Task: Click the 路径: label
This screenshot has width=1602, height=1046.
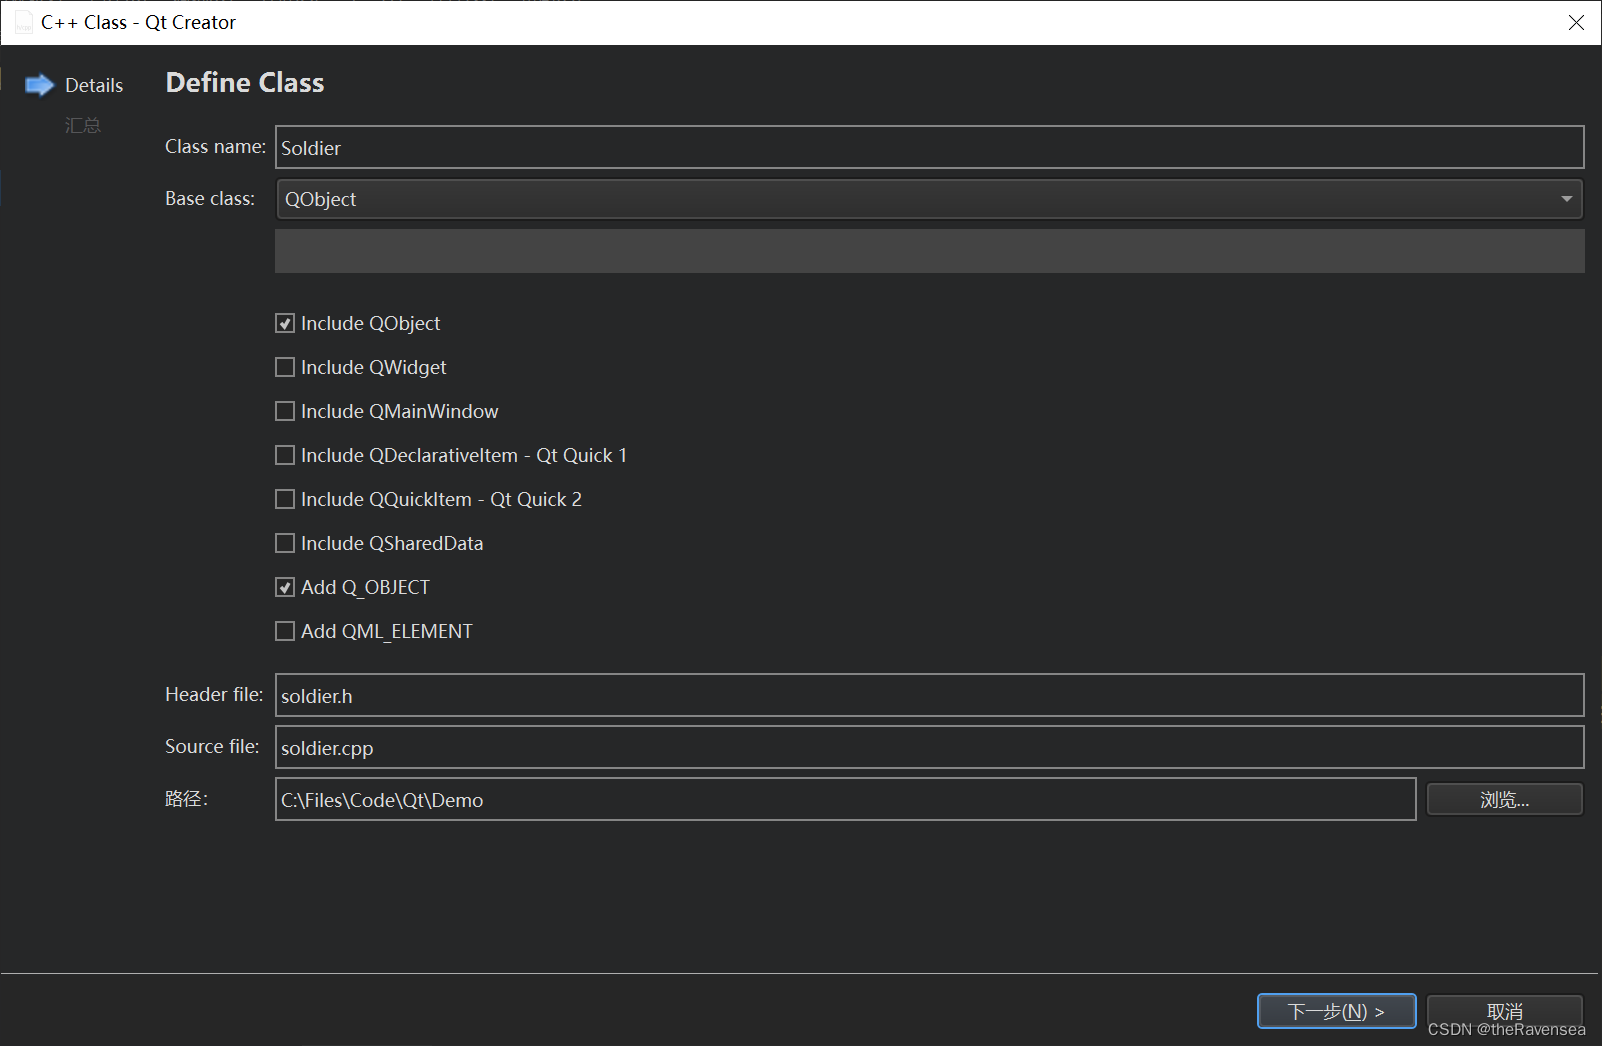Action: coord(187,798)
